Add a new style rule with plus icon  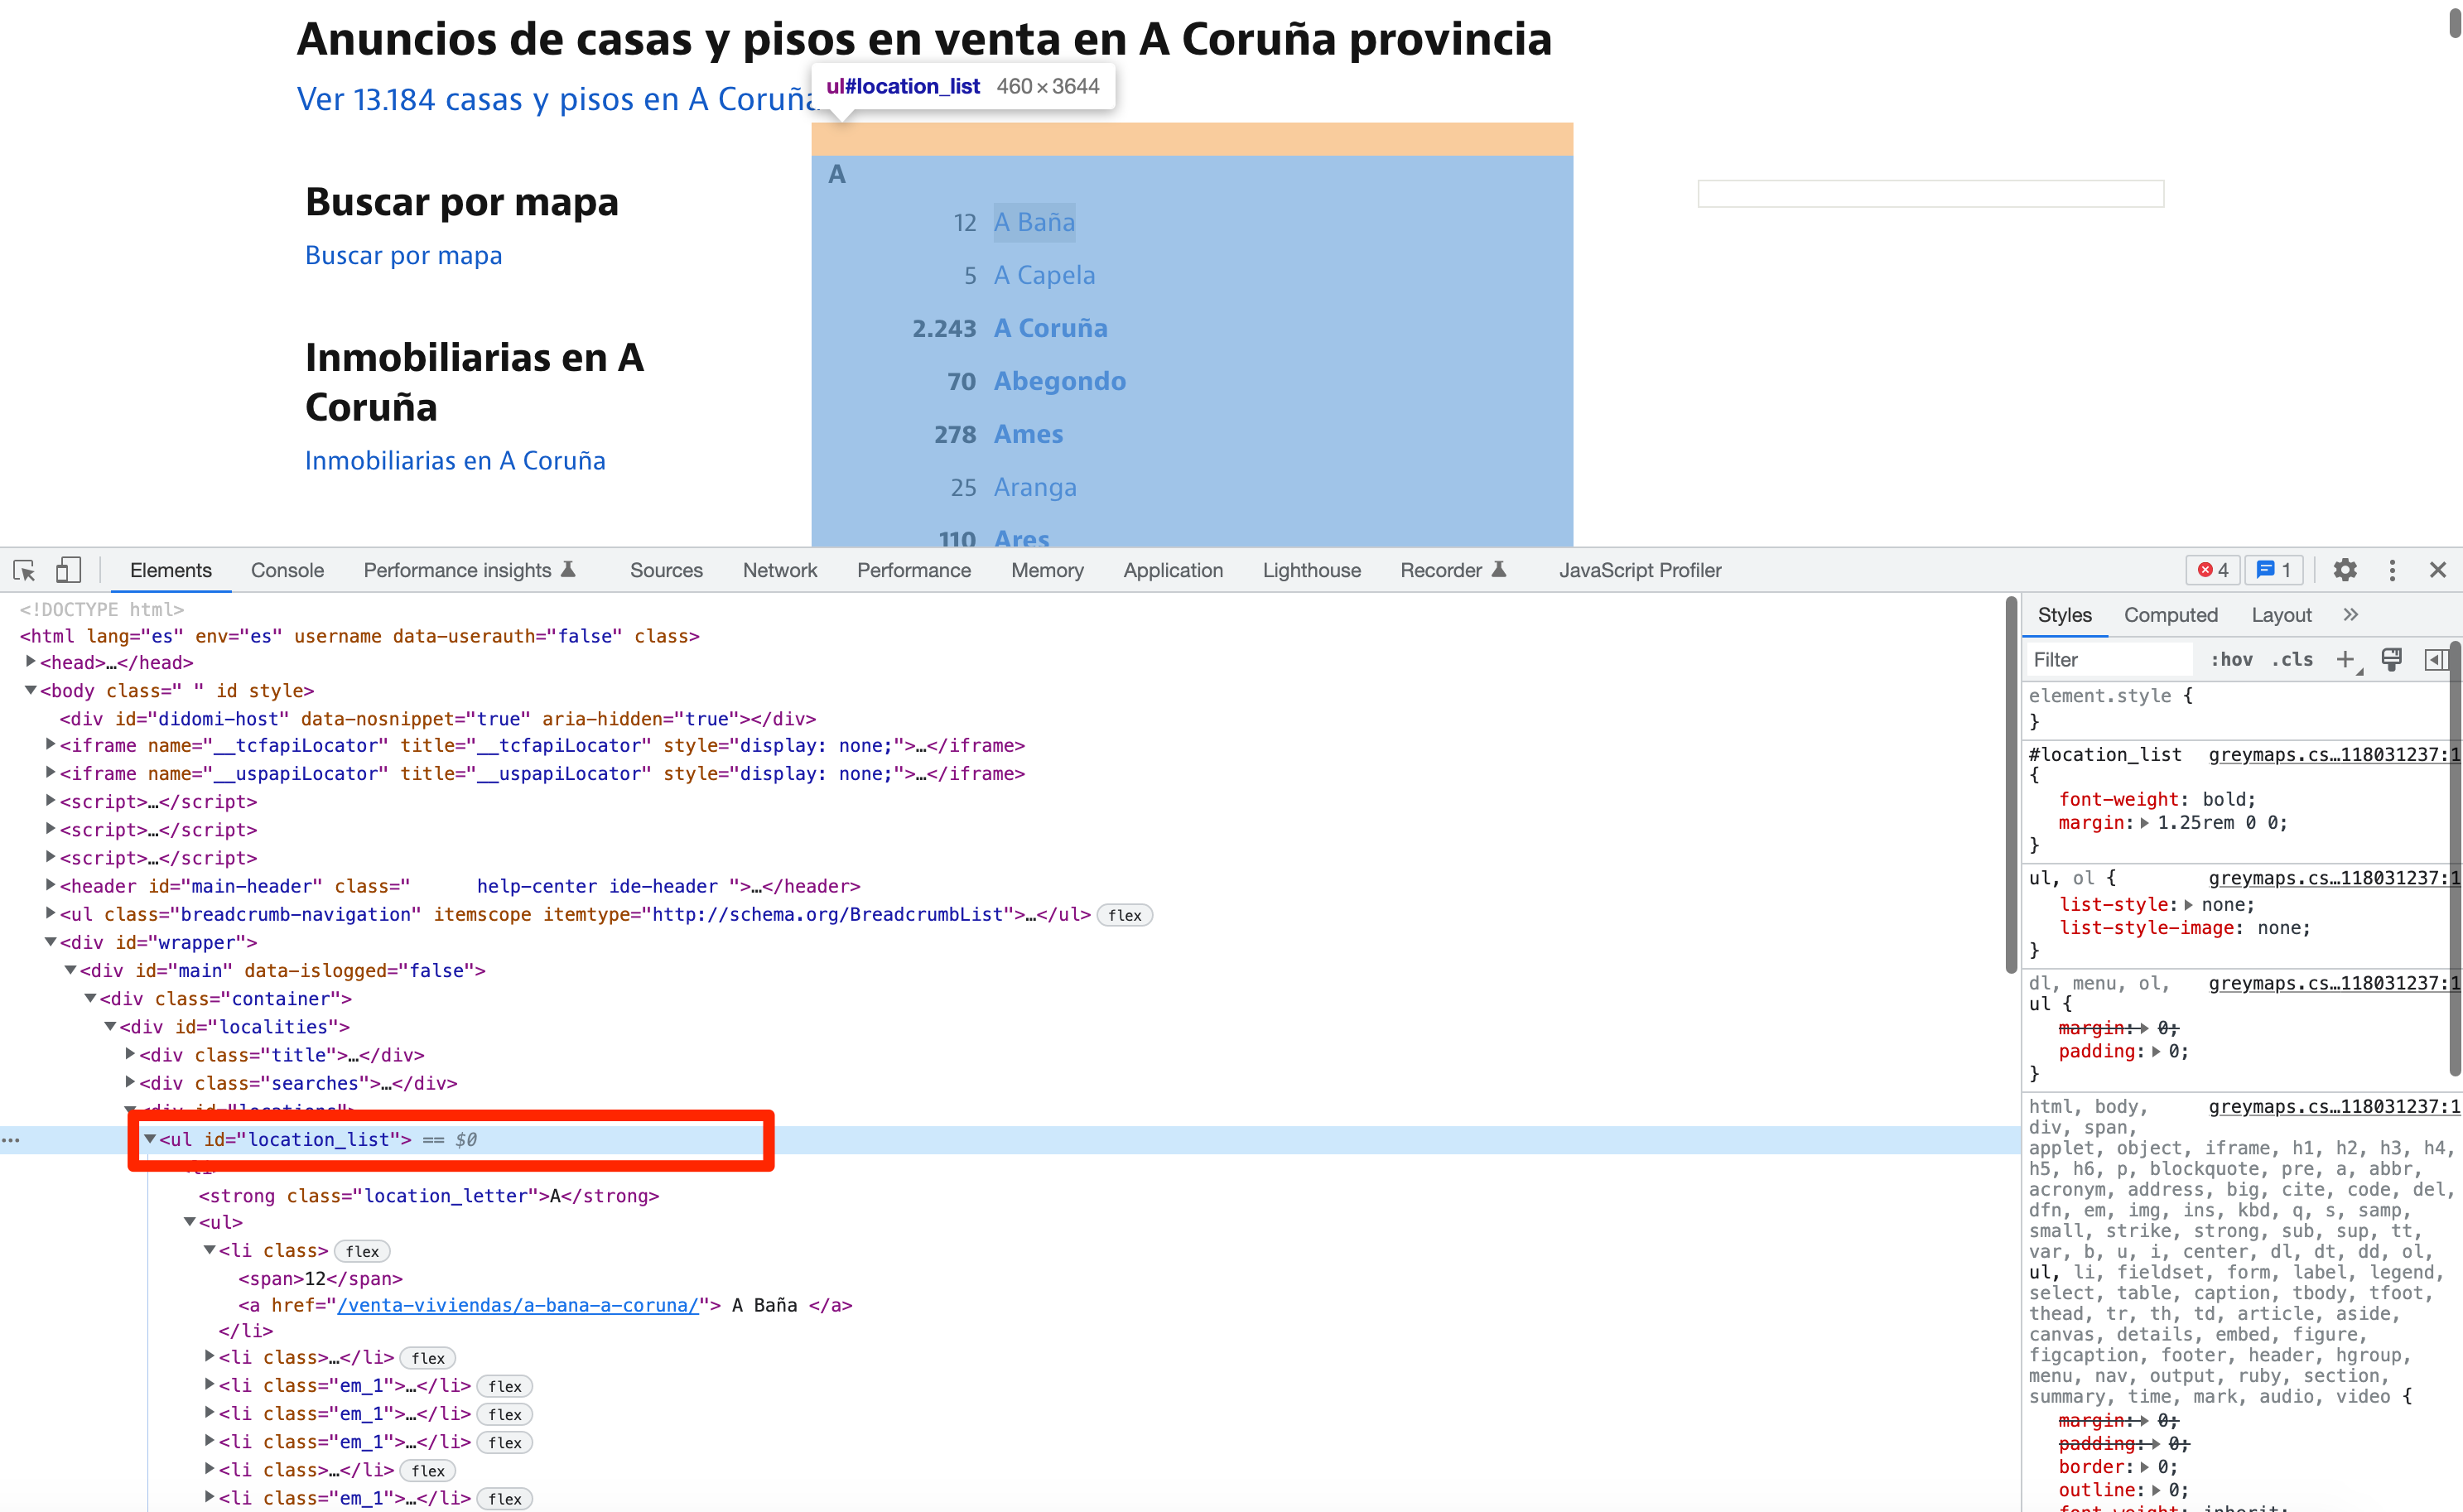click(x=2344, y=659)
